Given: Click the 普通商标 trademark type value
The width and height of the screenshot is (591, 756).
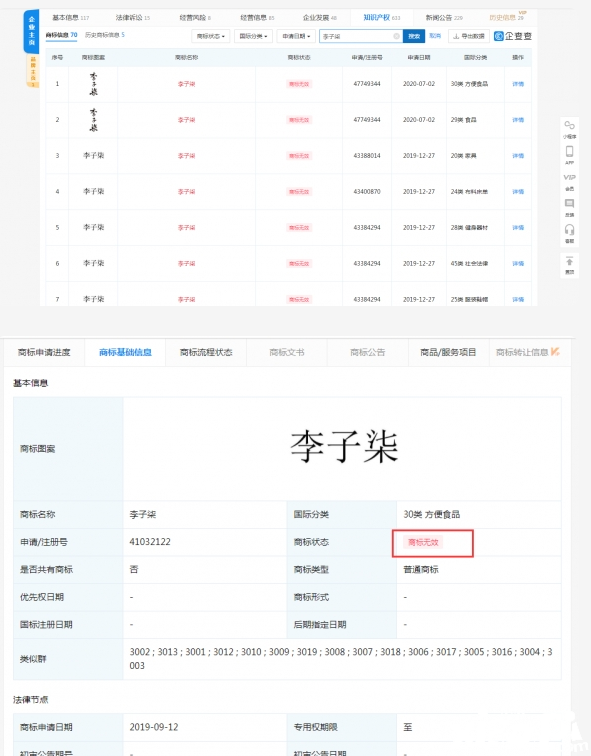Looking at the screenshot, I should click(421, 569).
